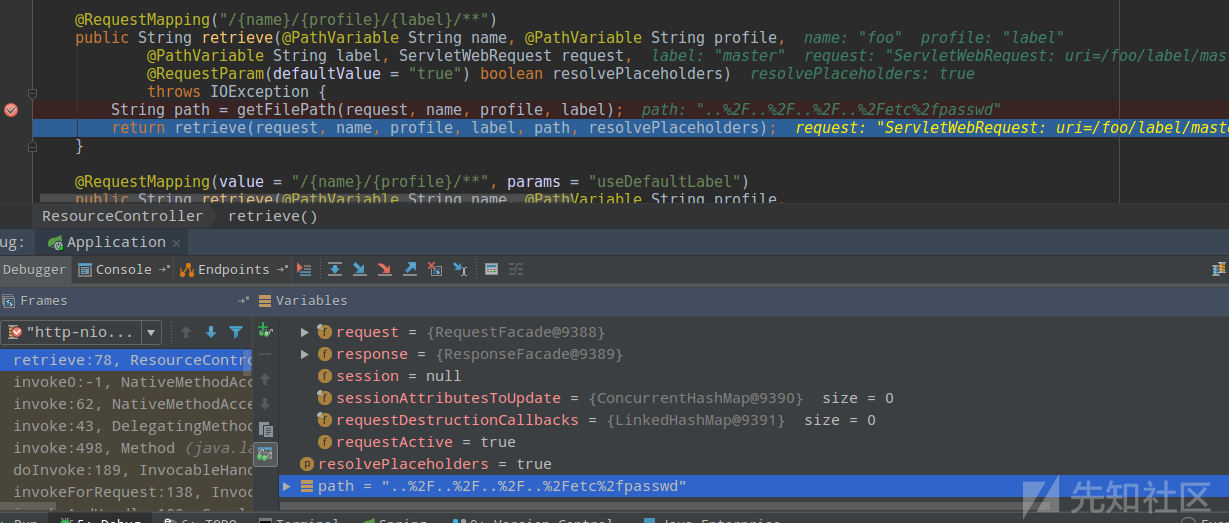Click Drop Frame icon in debugger toolbar
Screen dimensions: 1229x523
tap(435, 269)
